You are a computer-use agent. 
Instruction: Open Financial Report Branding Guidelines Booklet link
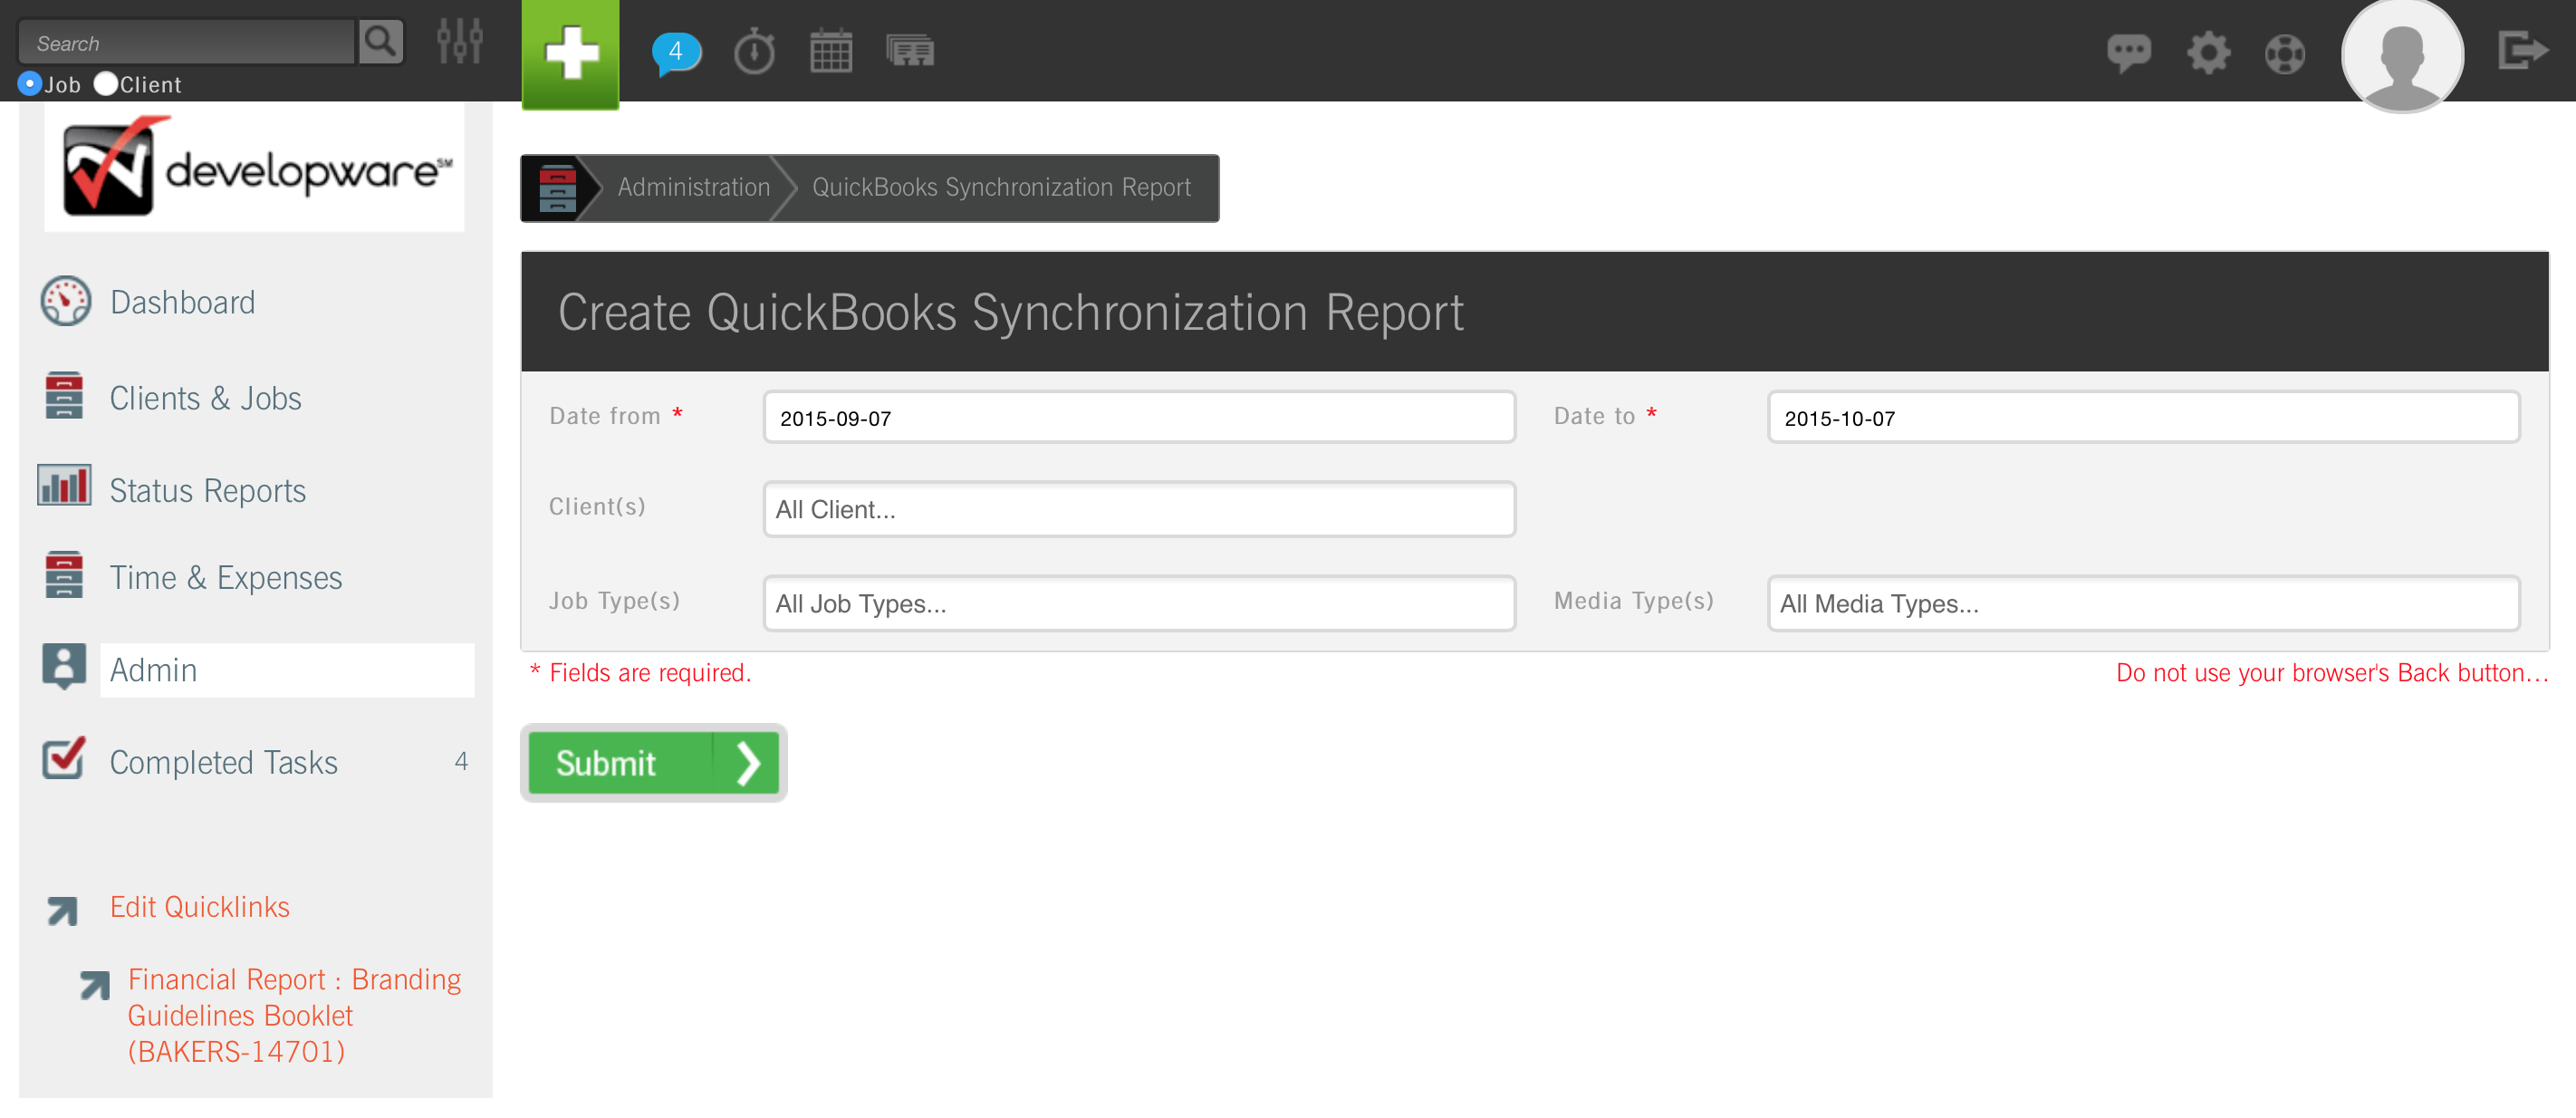coord(295,1015)
